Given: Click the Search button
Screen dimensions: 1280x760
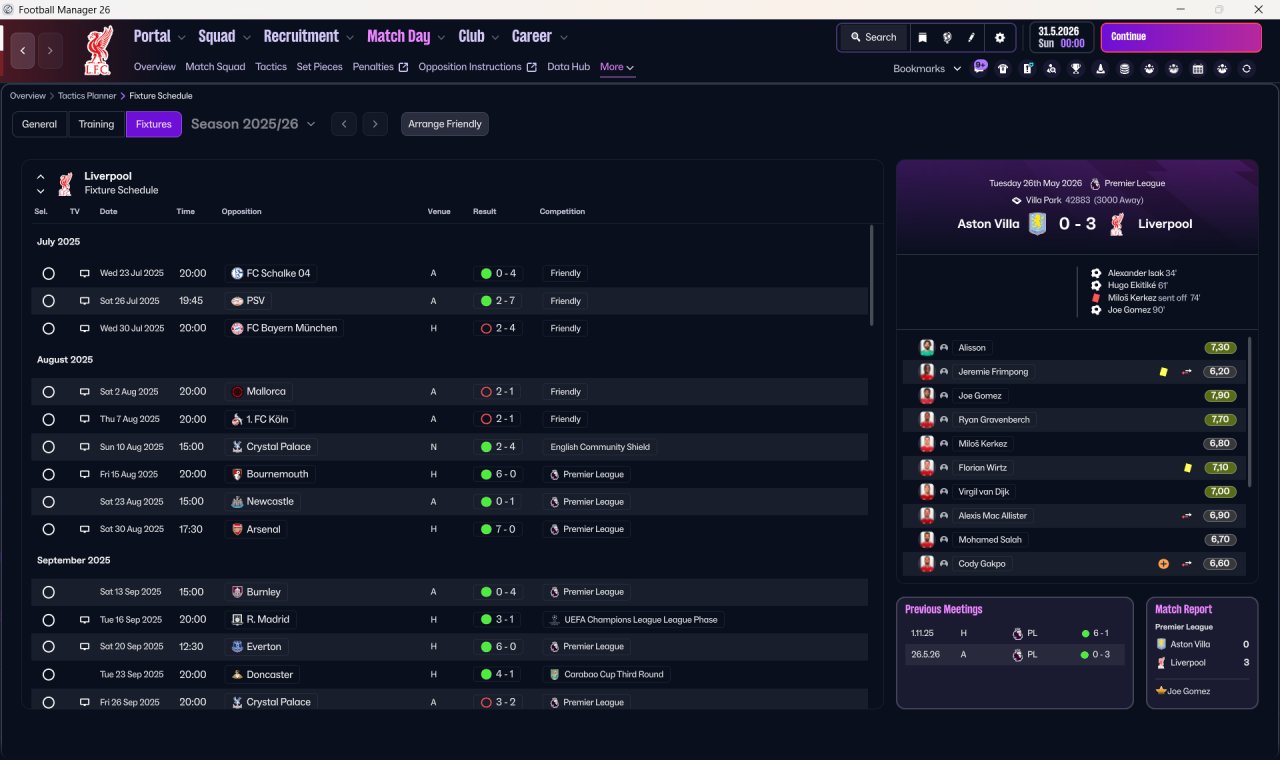Looking at the screenshot, I should [x=873, y=37].
